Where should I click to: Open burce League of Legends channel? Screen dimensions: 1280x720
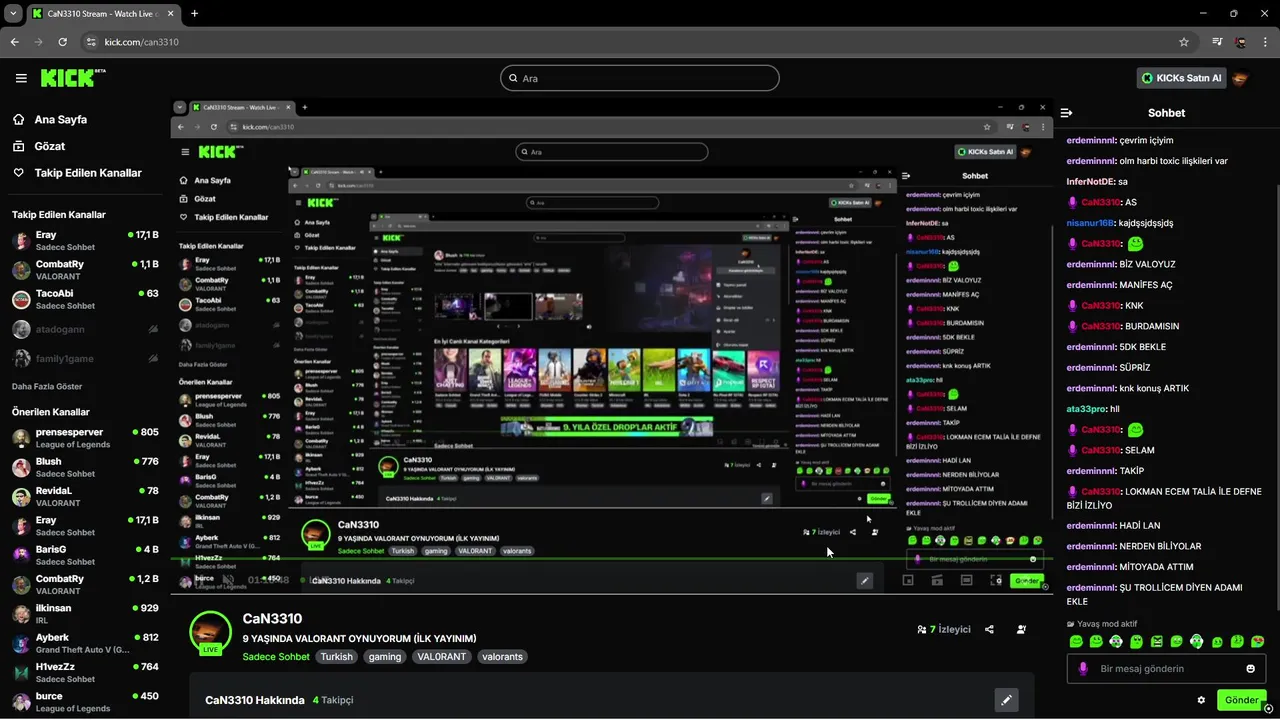pyautogui.click(x=85, y=702)
